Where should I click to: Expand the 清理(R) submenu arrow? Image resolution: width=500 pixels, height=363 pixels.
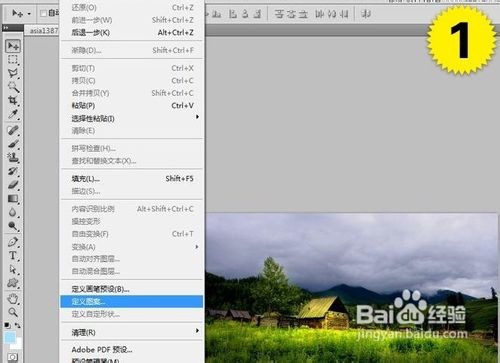[x=197, y=331]
